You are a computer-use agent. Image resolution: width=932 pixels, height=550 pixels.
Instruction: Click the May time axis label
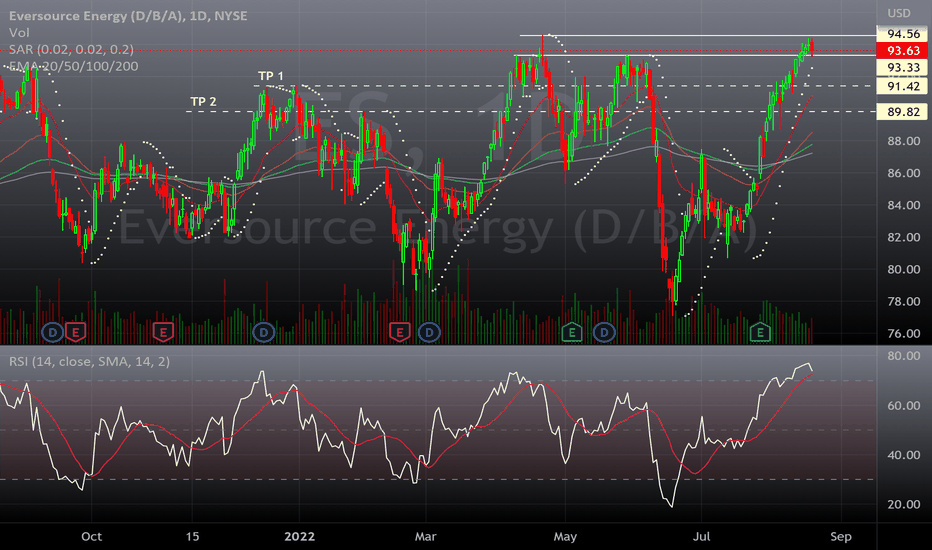[565, 536]
